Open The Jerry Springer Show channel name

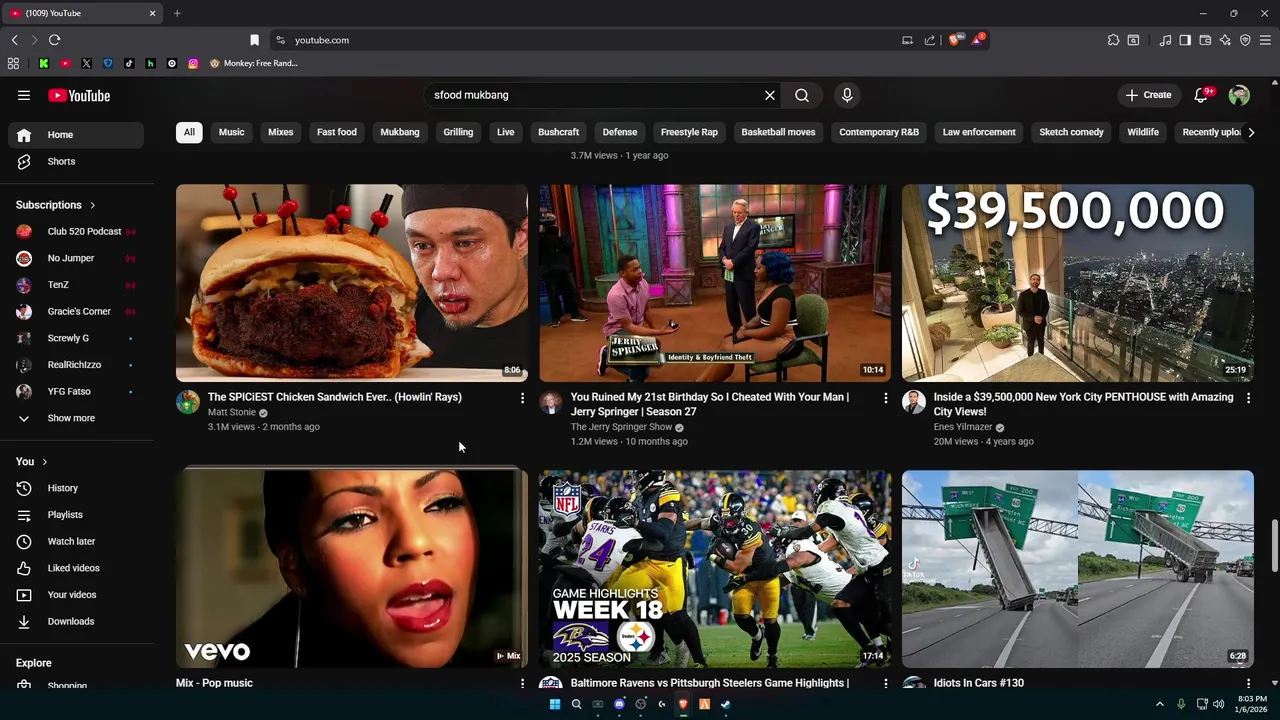tap(621, 427)
